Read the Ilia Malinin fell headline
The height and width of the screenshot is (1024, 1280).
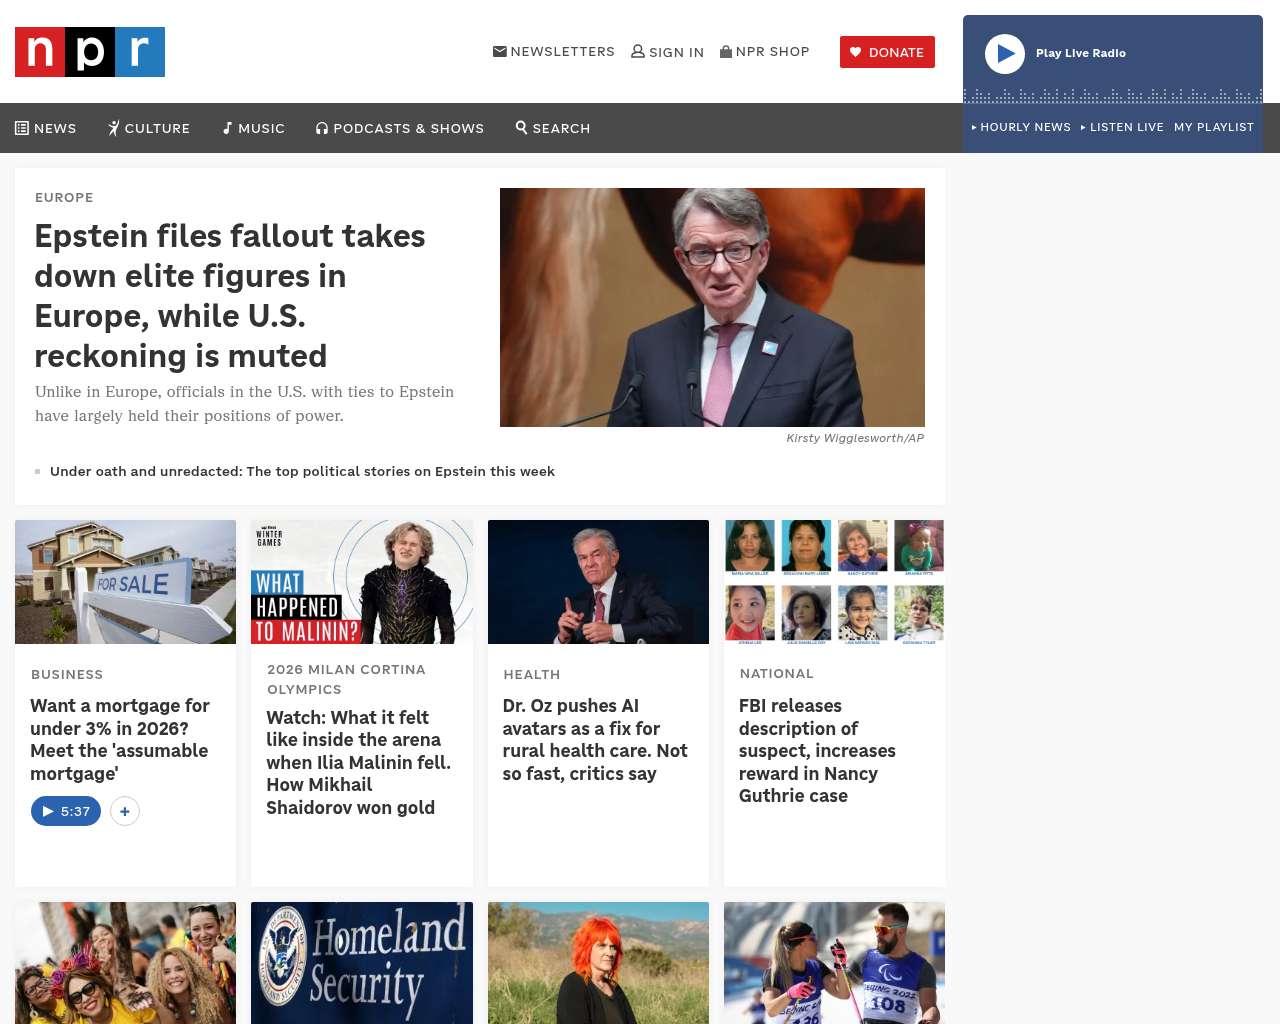[x=359, y=762]
